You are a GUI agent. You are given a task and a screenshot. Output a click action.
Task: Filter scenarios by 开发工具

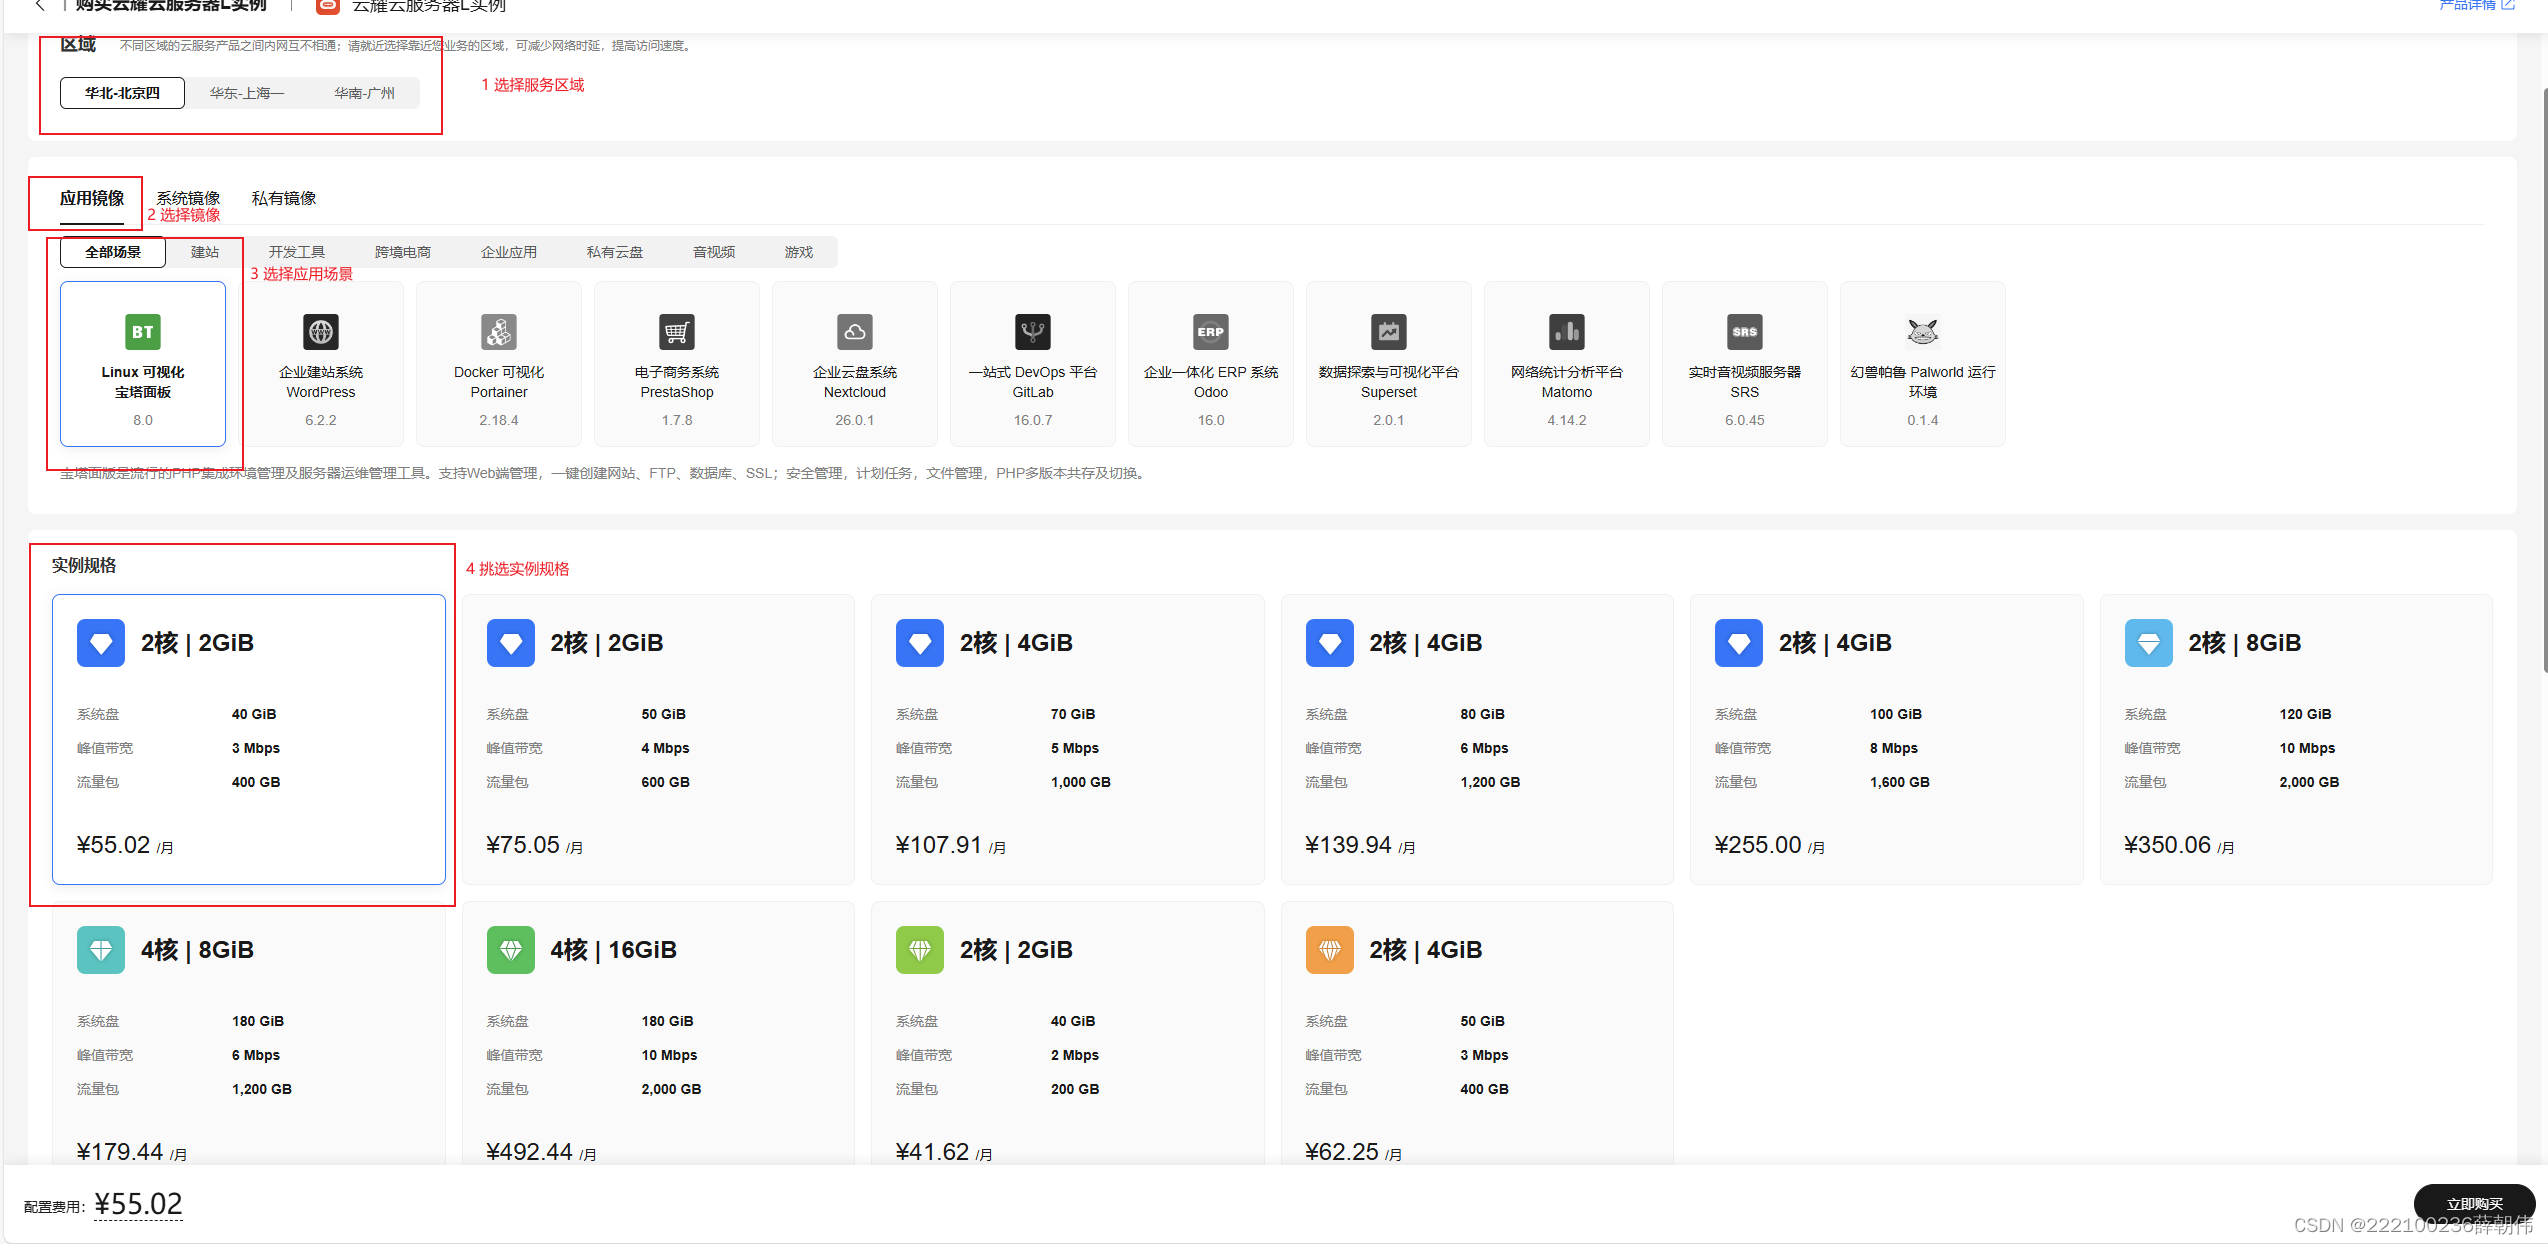point(296,252)
